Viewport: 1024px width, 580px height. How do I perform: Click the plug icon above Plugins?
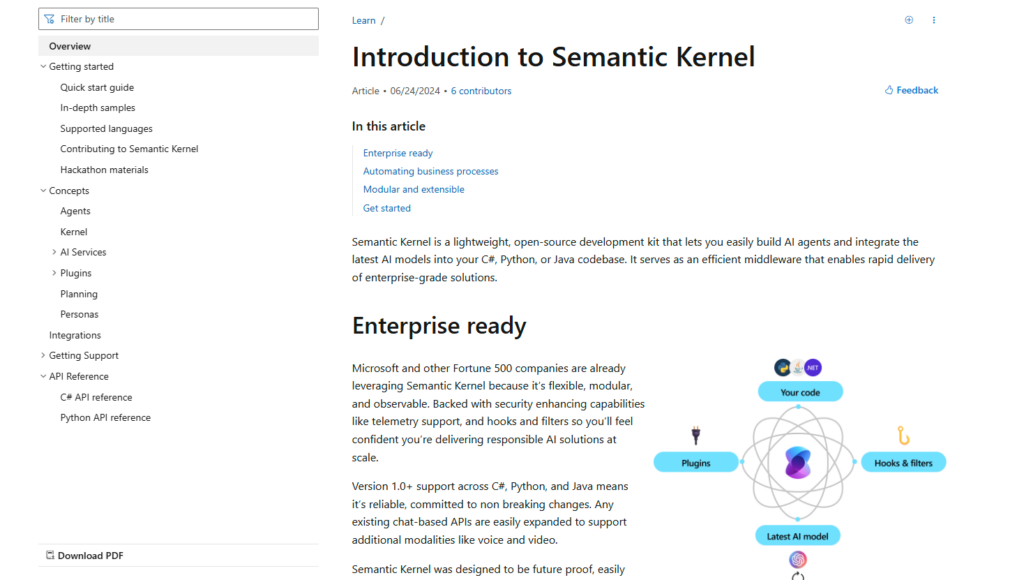(x=696, y=434)
